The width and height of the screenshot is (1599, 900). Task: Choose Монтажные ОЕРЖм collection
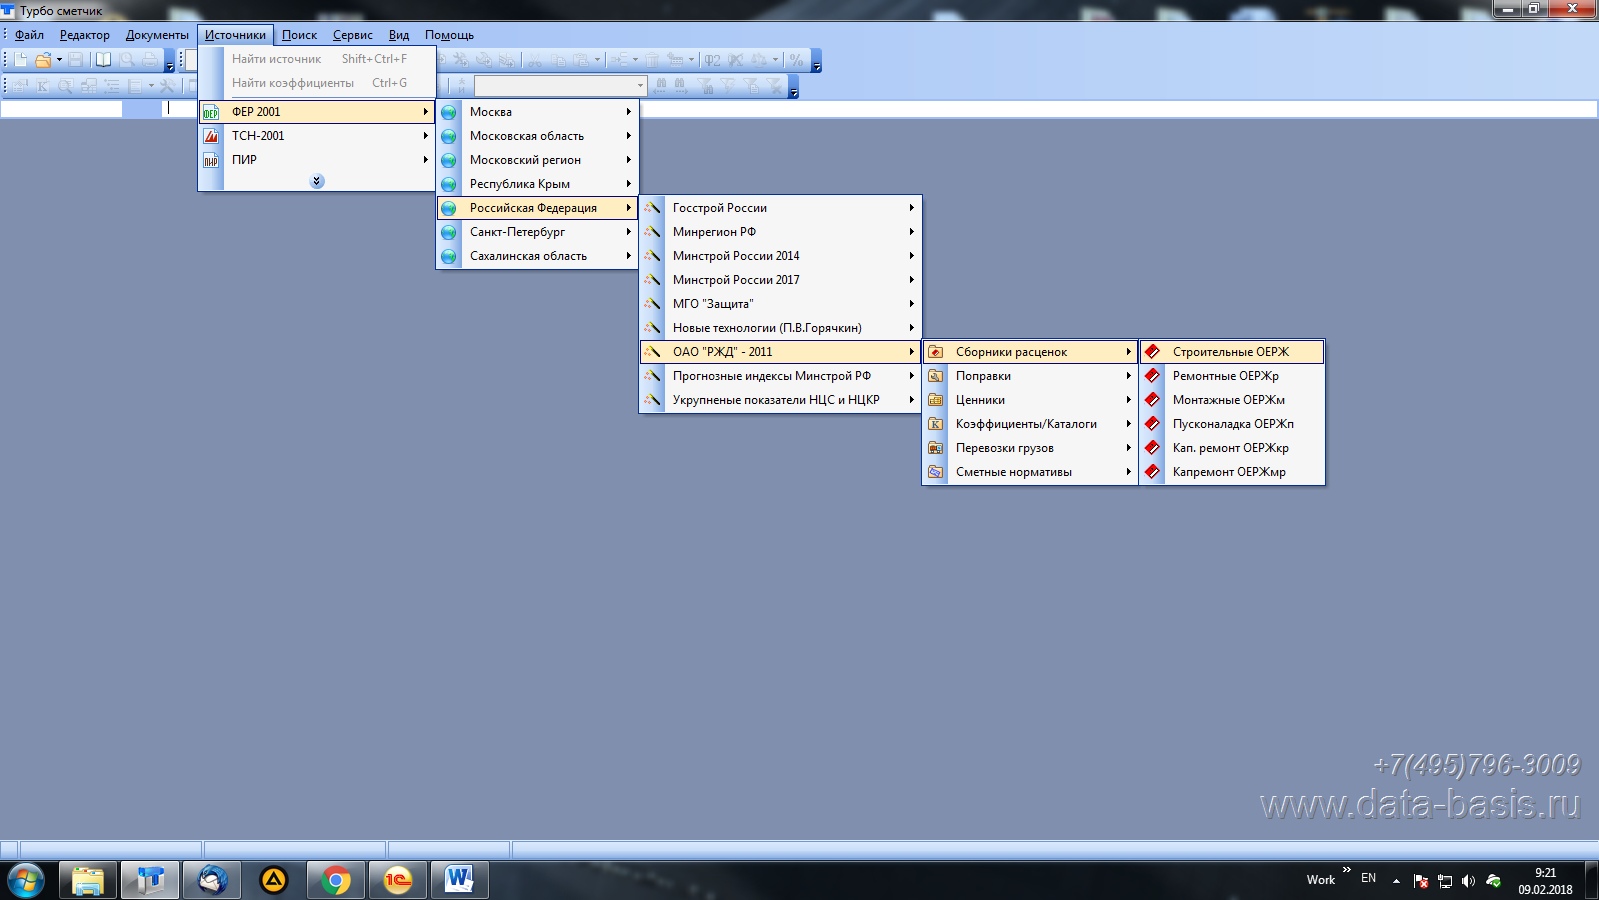tap(1232, 400)
